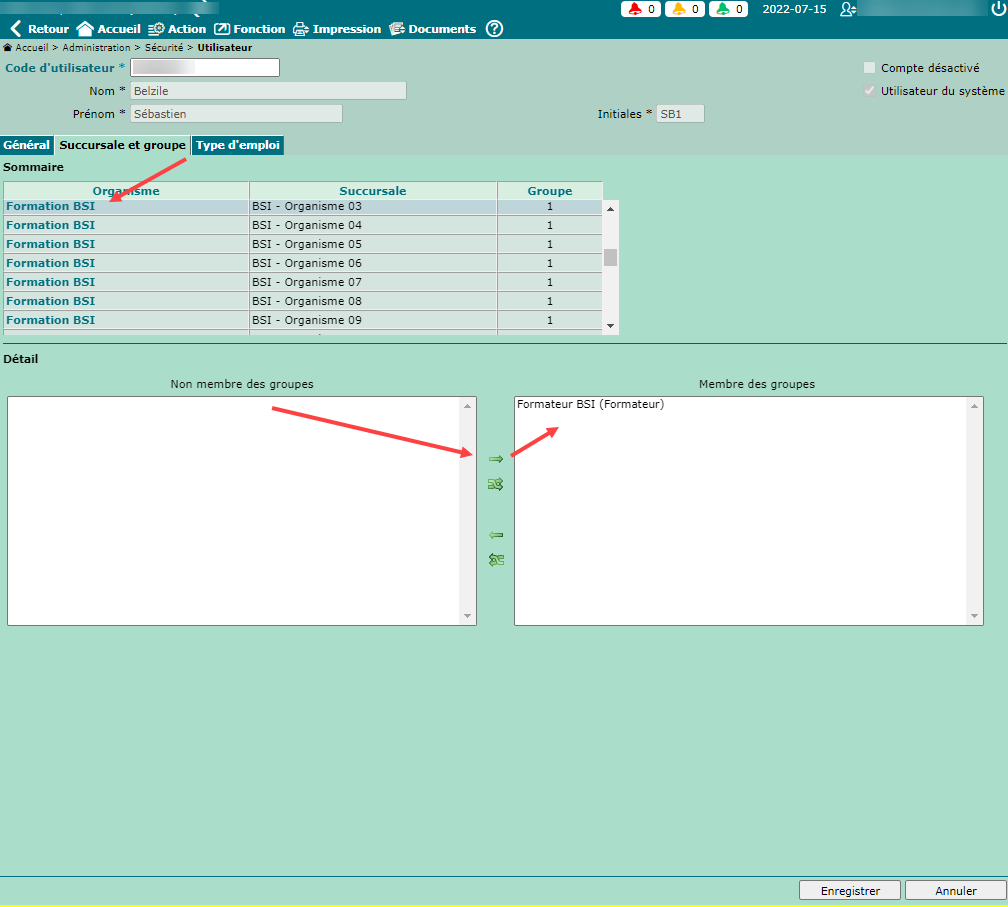
Task: Click the green alert bell counter
Action: 728,9
